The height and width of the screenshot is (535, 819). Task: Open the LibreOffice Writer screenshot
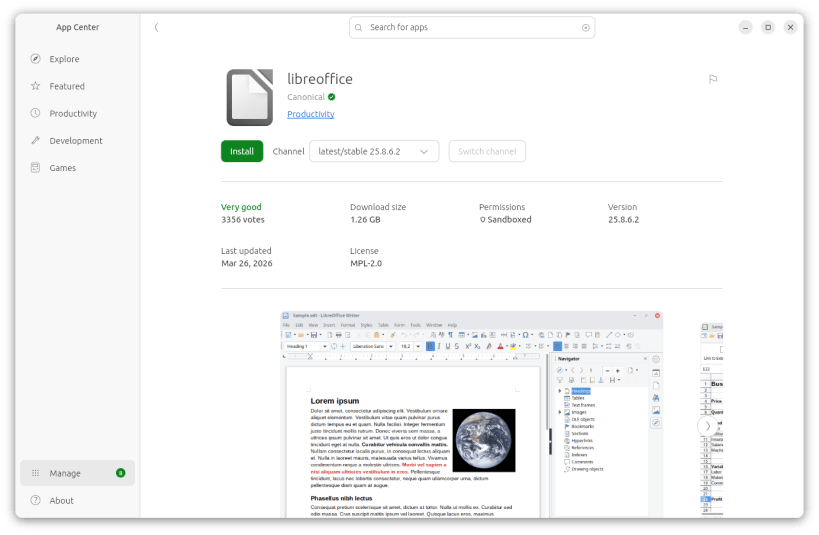coord(470,414)
